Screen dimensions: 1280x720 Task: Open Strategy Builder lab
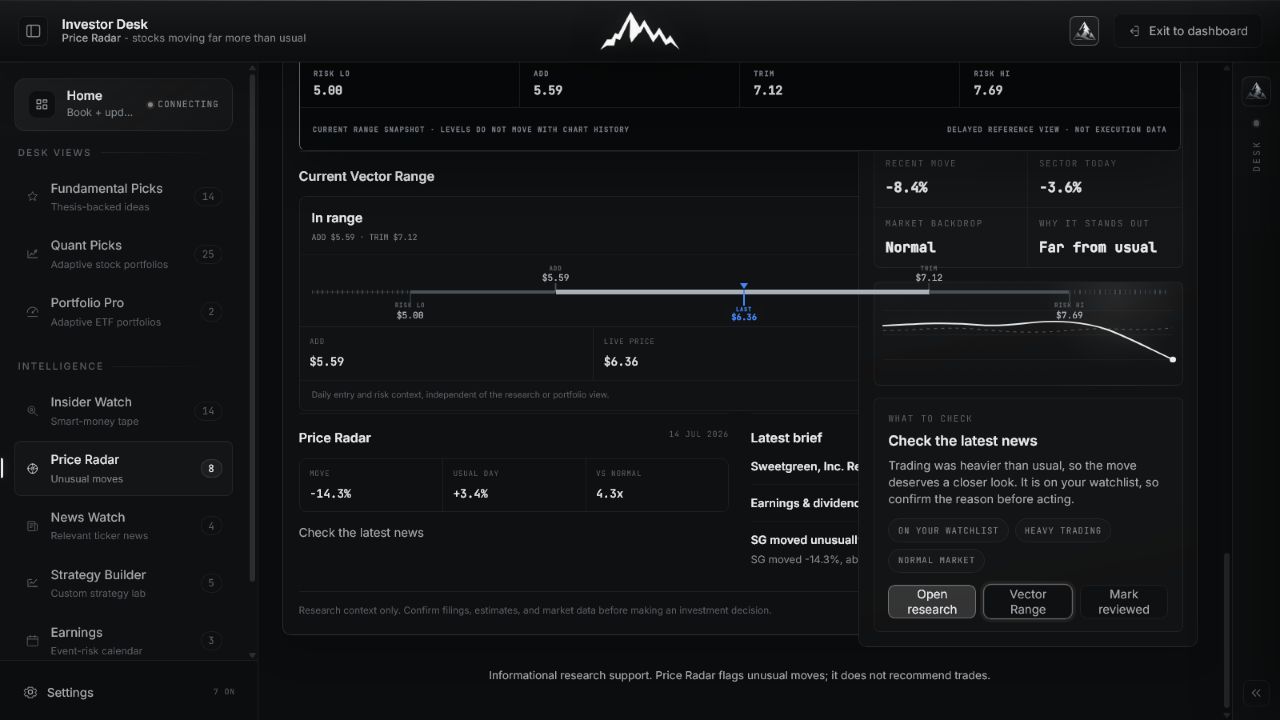[123, 584]
